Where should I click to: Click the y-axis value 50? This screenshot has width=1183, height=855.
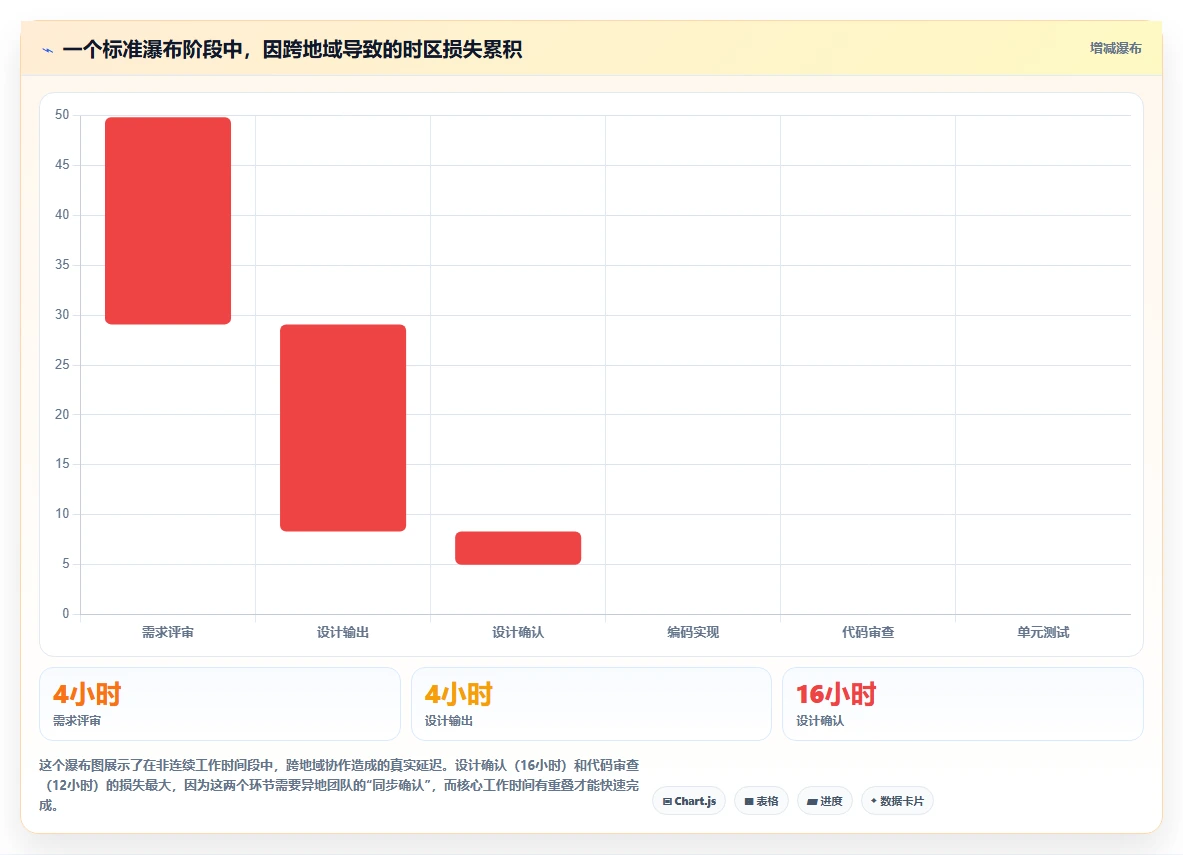pyautogui.click(x=62, y=115)
